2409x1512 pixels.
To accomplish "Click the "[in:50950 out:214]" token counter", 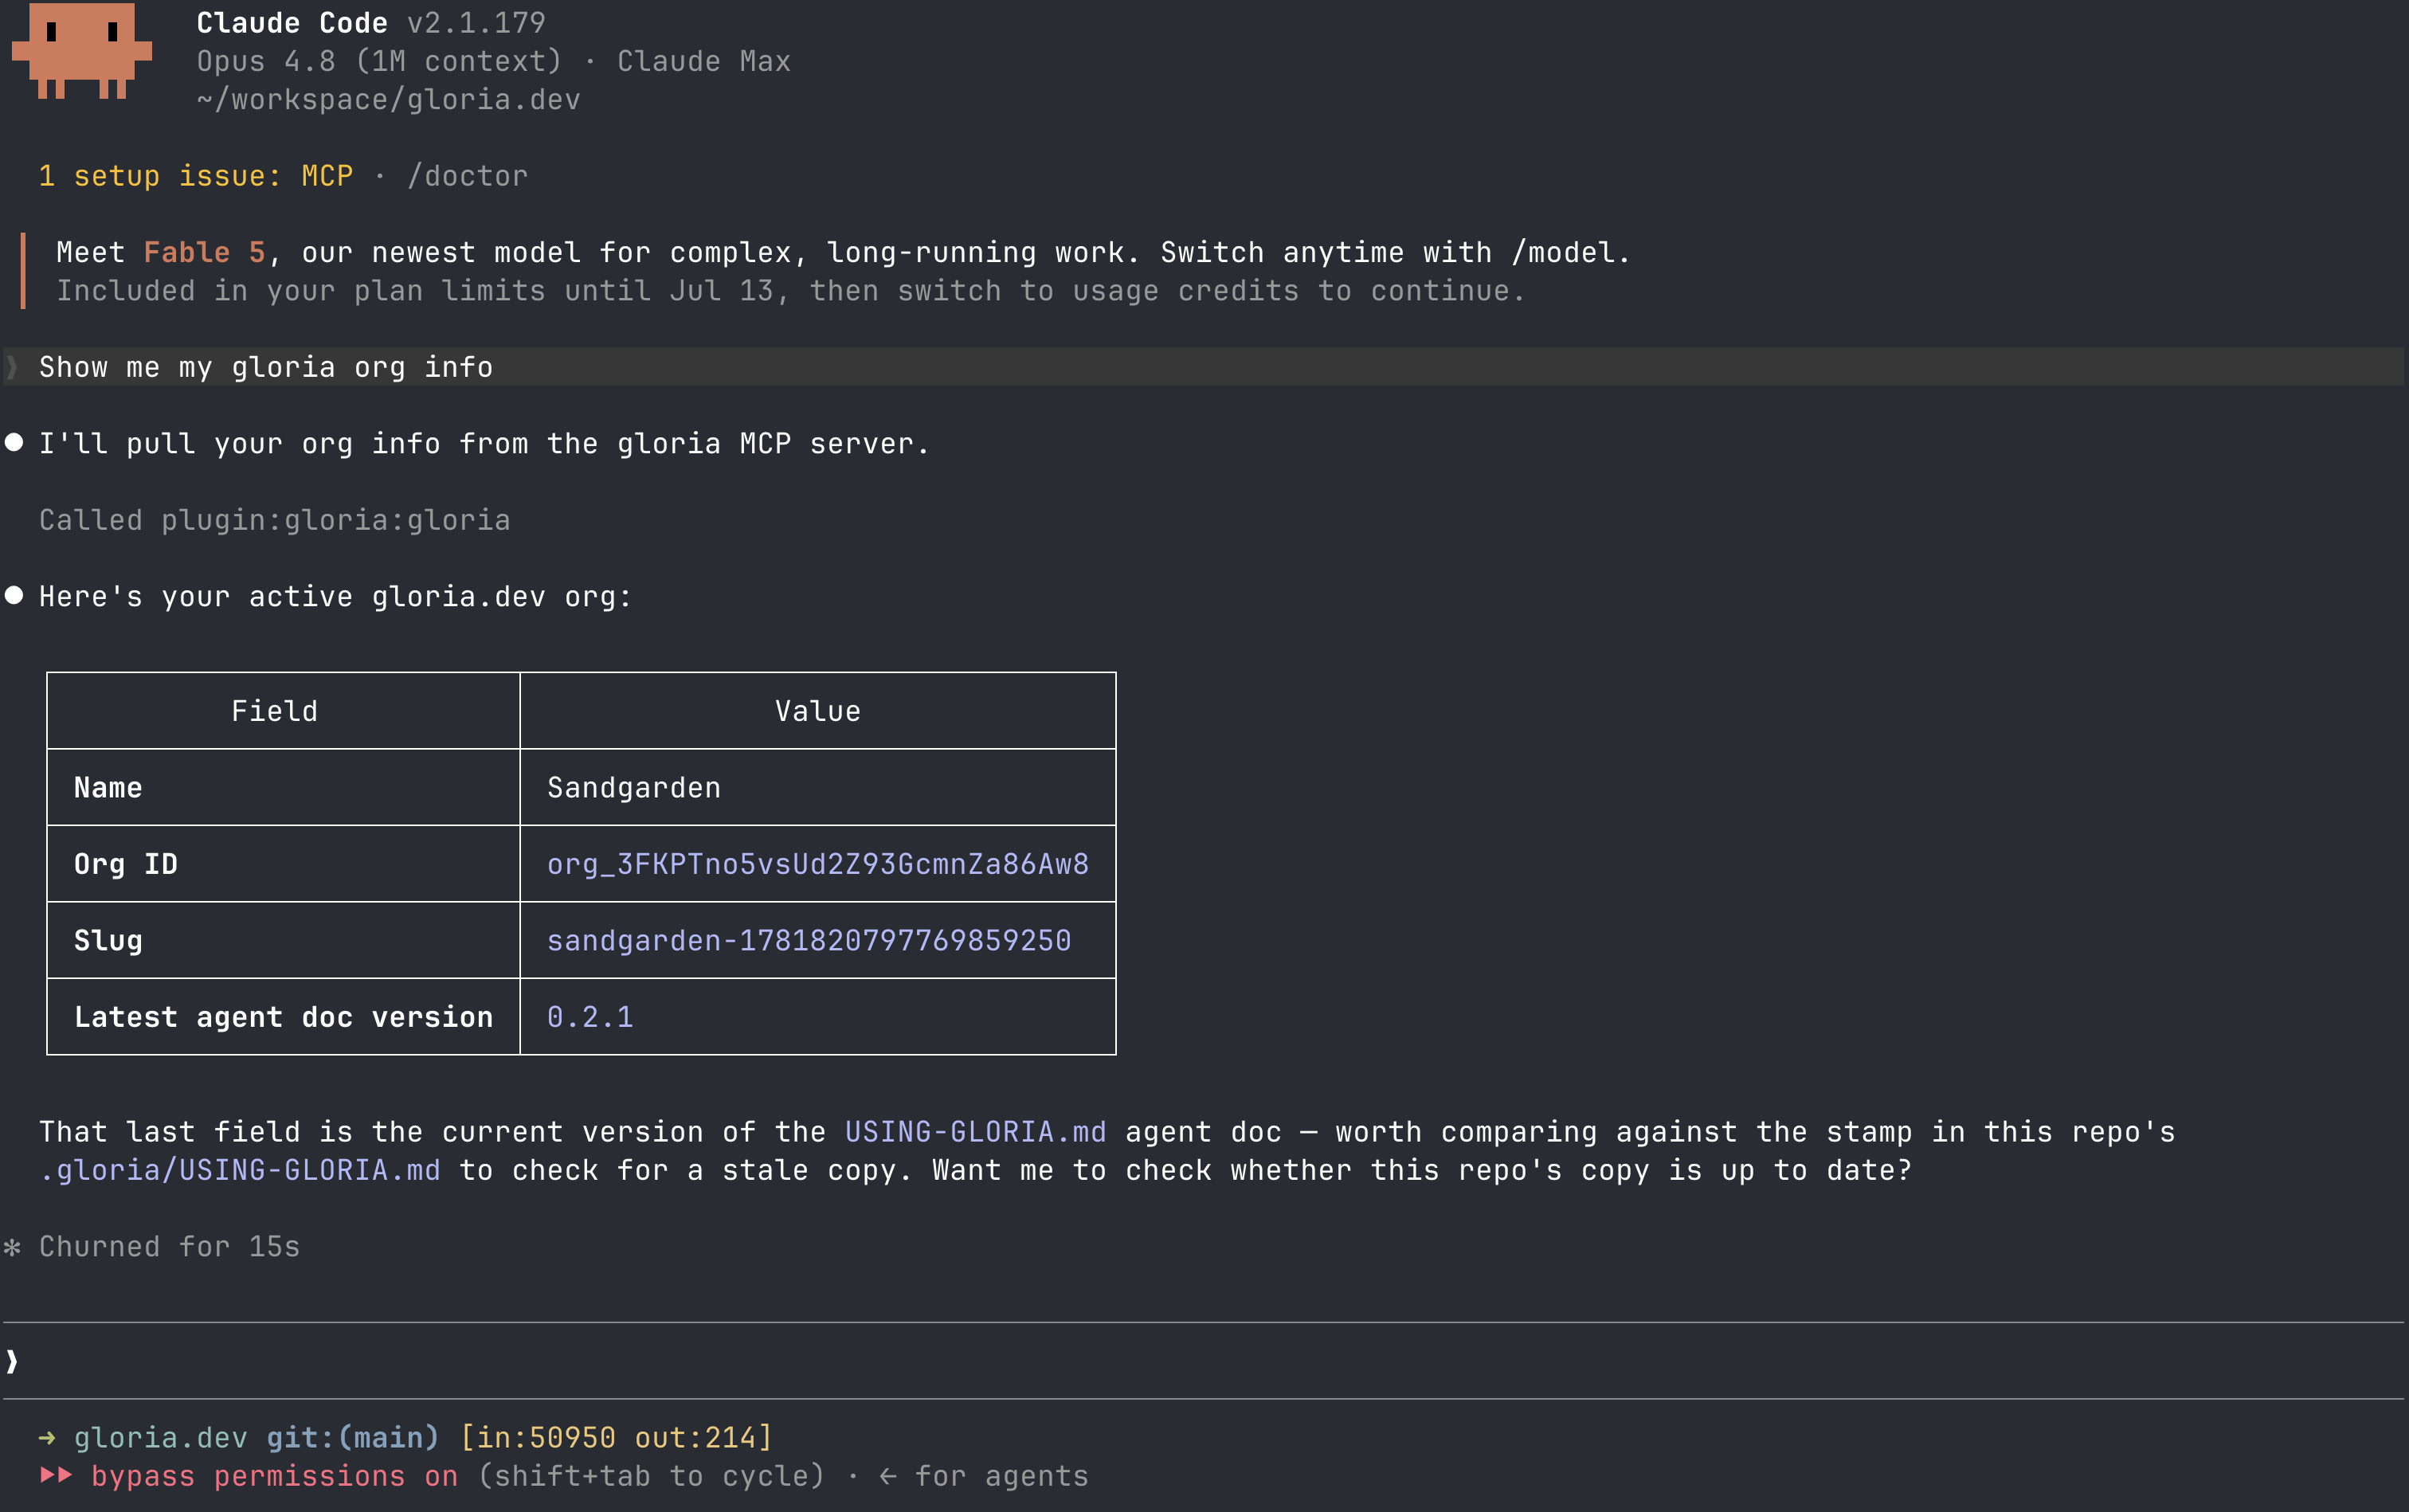I will point(616,1438).
